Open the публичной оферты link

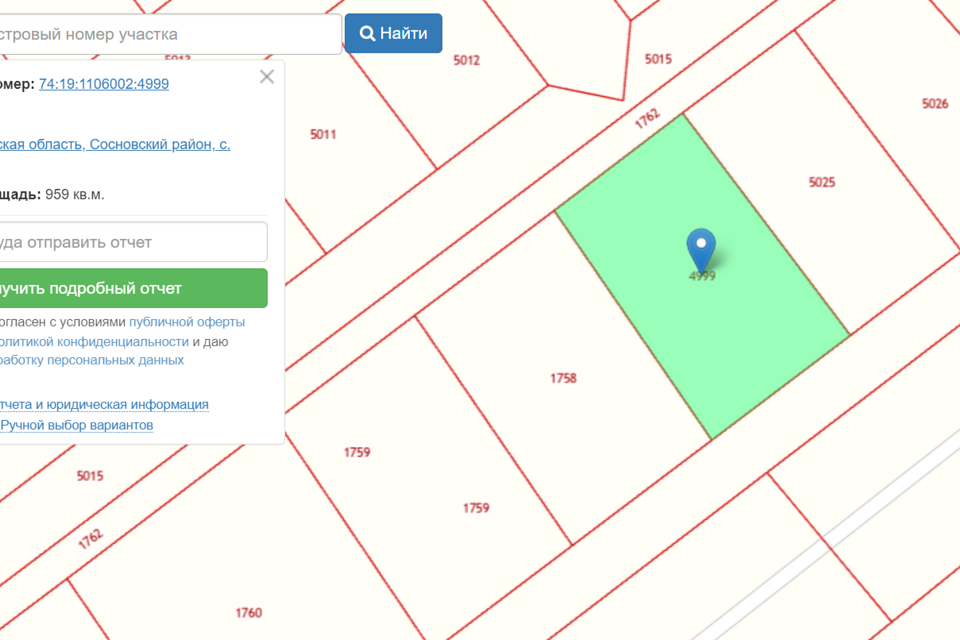point(187,322)
